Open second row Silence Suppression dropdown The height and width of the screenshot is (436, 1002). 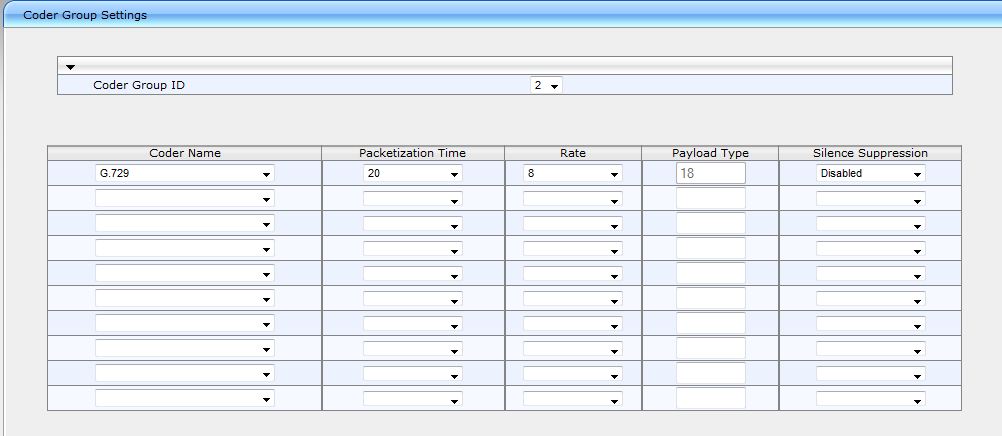(870, 199)
